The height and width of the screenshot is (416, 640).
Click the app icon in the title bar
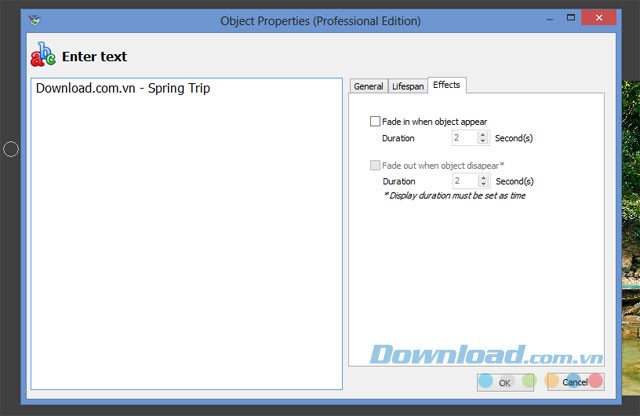click(37, 20)
